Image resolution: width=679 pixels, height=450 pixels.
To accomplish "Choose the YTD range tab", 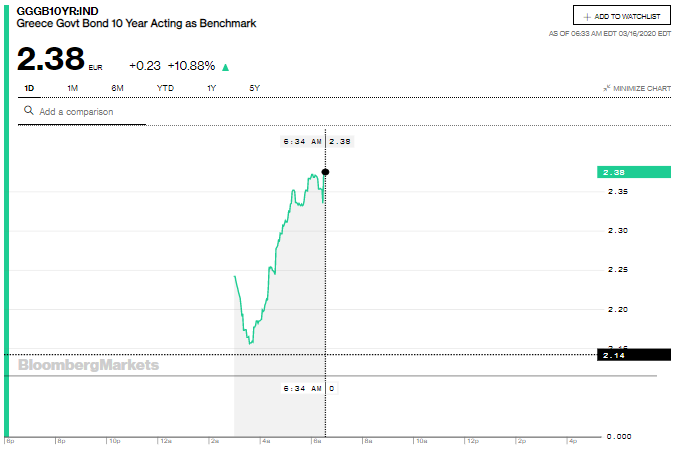I will click(165, 88).
